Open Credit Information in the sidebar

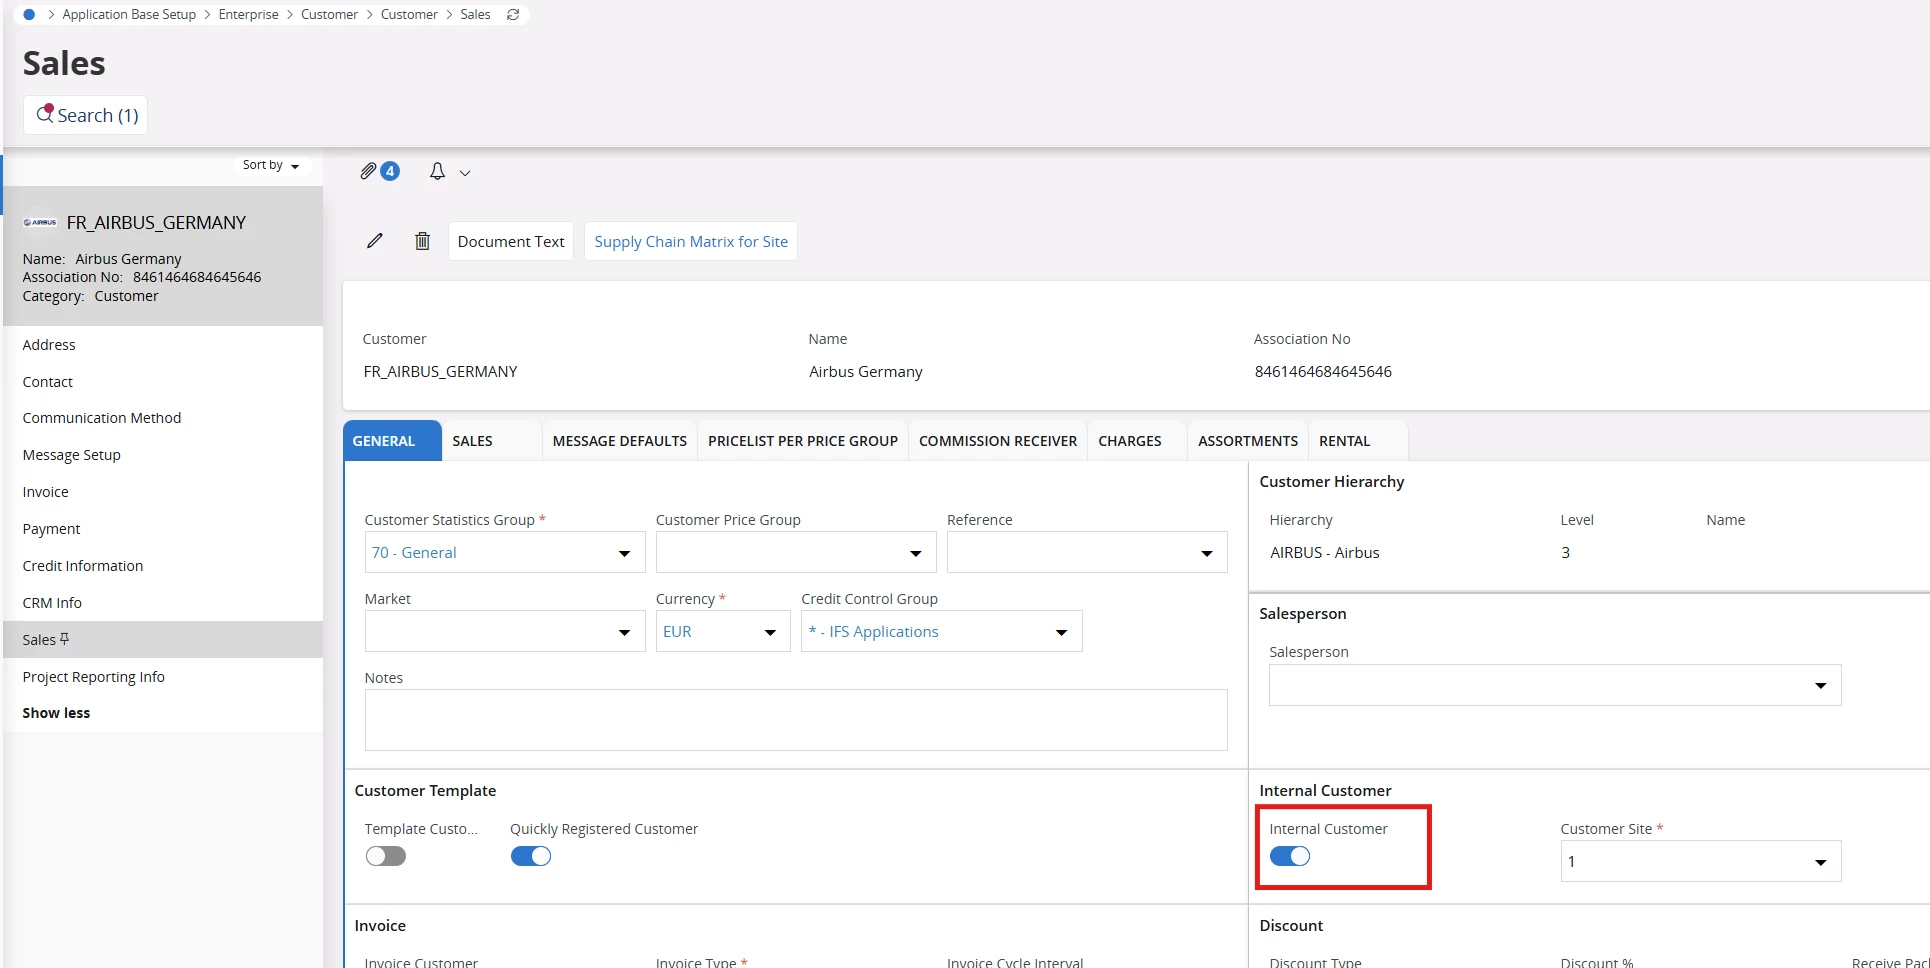coord(83,566)
